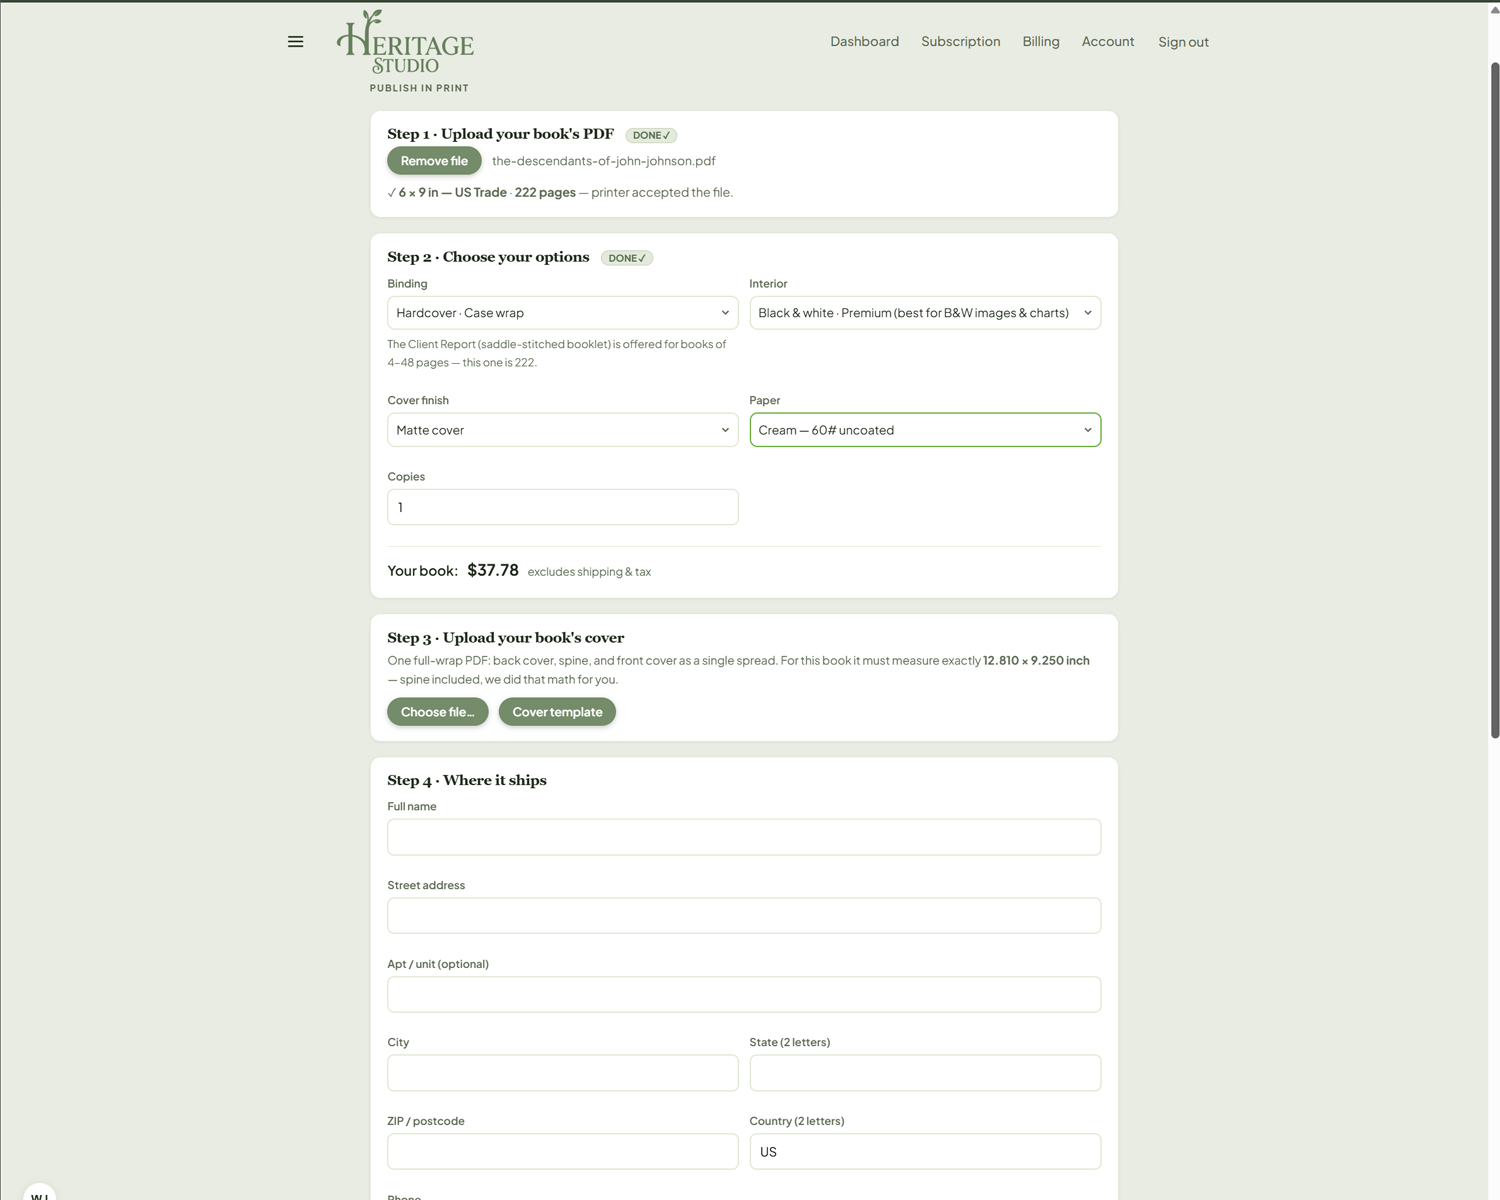Click Choose file button for cover
Image resolution: width=1500 pixels, height=1200 pixels.
click(x=438, y=712)
